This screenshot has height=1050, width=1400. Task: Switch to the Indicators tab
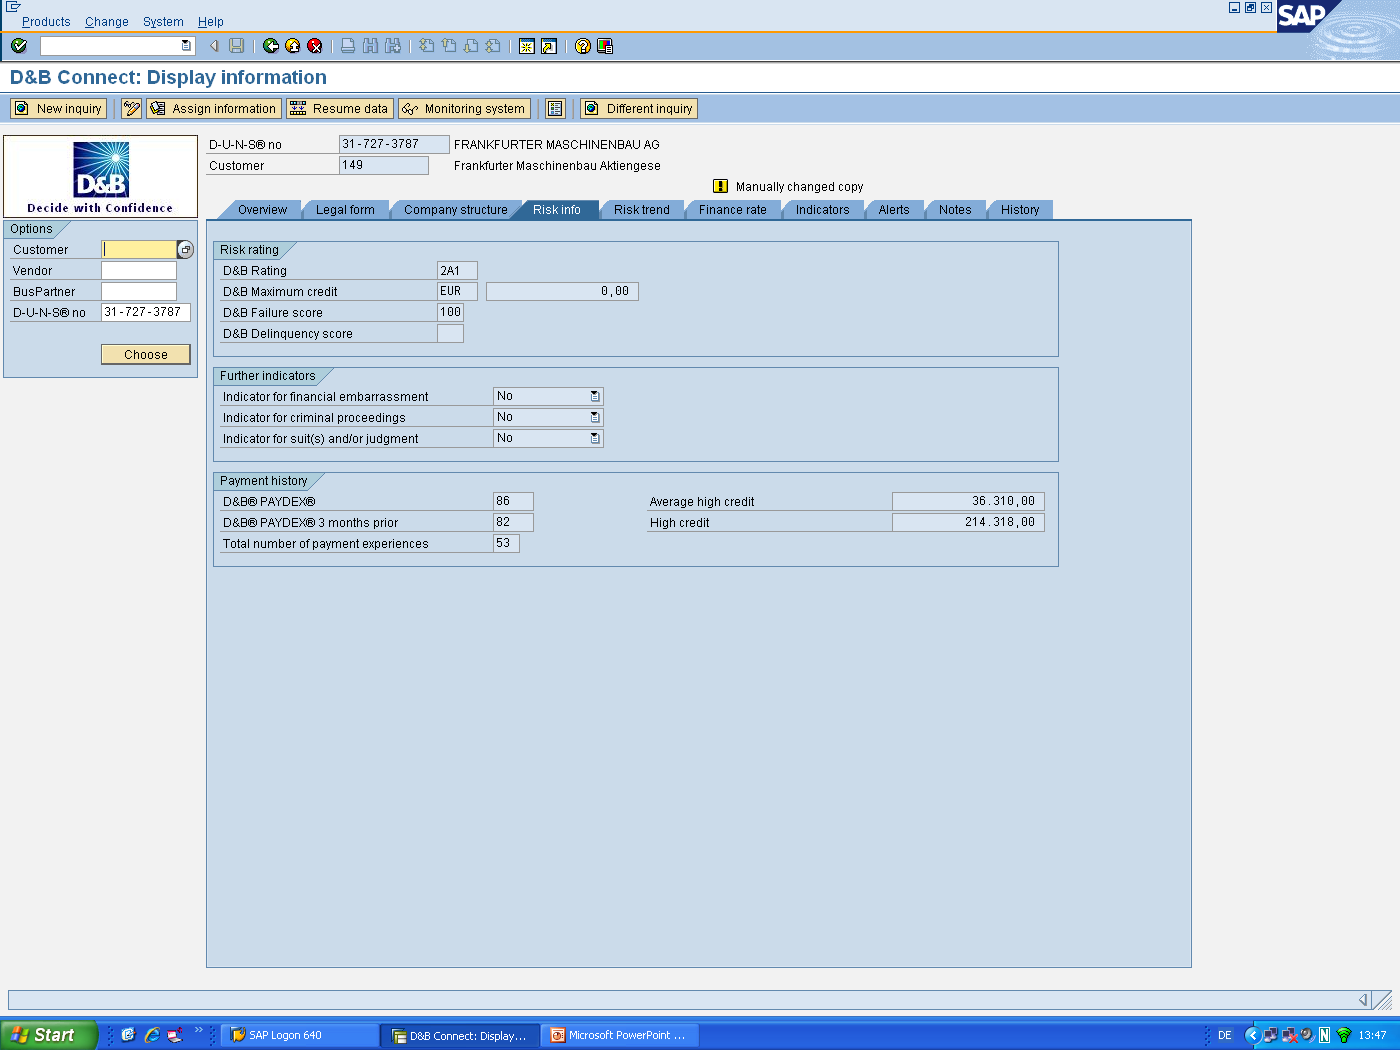click(823, 210)
